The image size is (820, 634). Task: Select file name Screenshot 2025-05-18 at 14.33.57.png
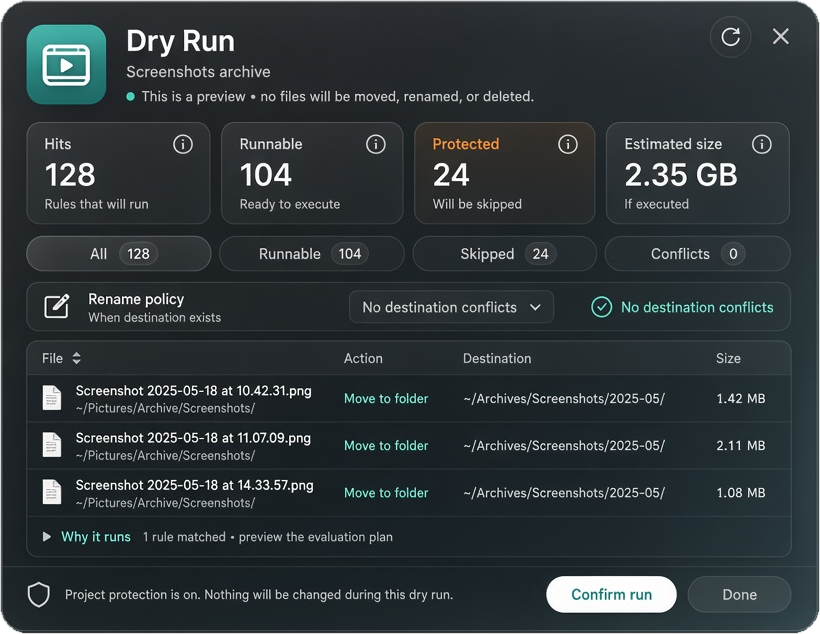(195, 485)
